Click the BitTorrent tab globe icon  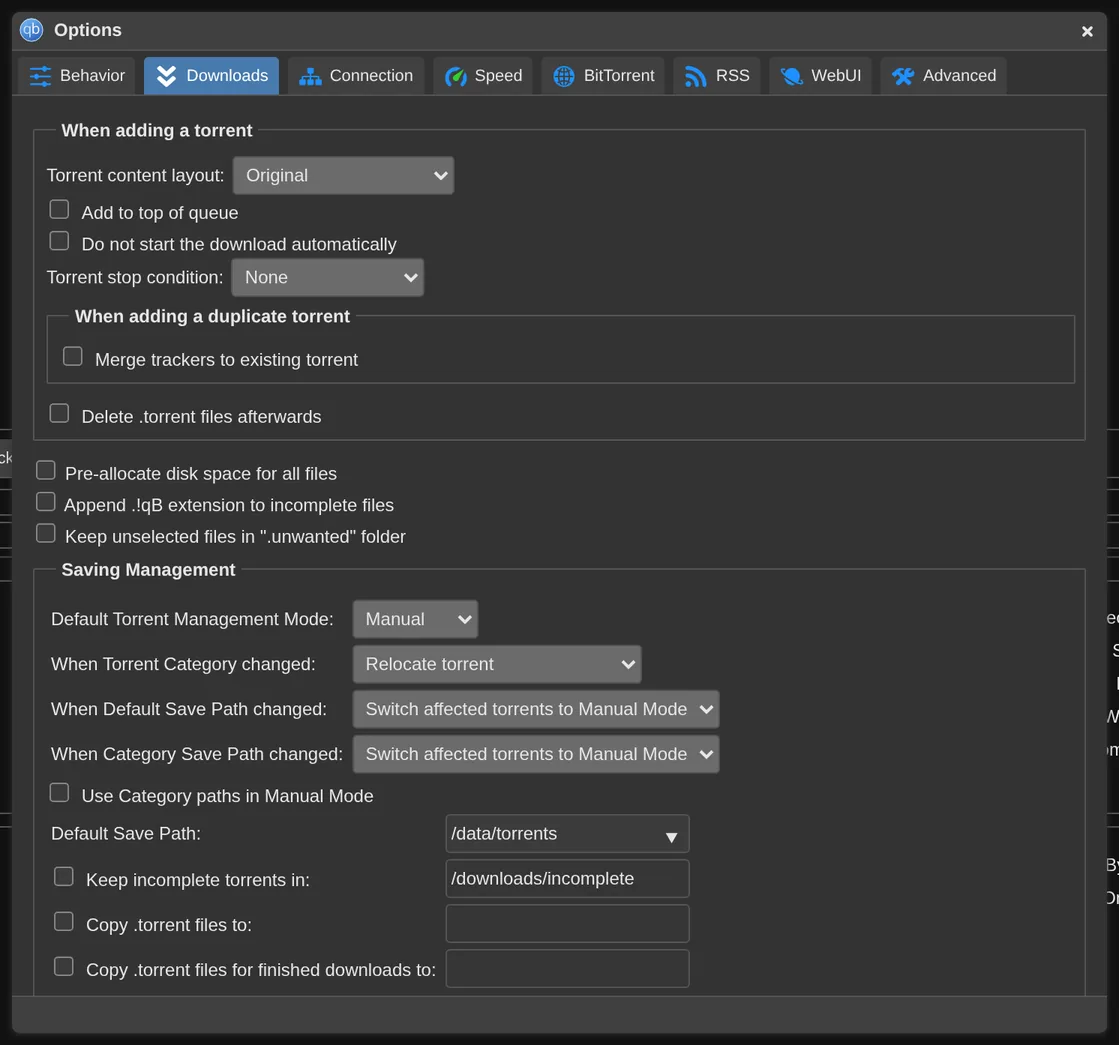(564, 76)
